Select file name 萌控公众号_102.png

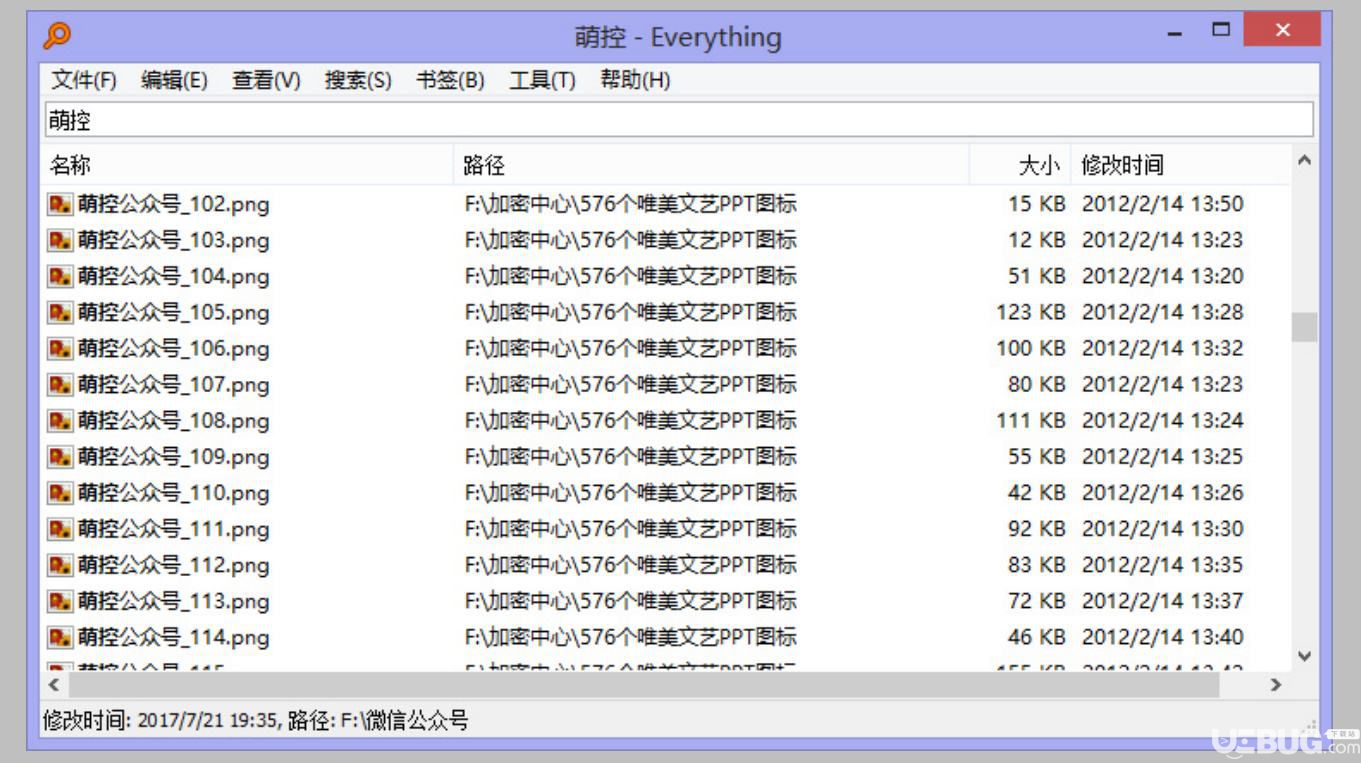click(174, 205)
